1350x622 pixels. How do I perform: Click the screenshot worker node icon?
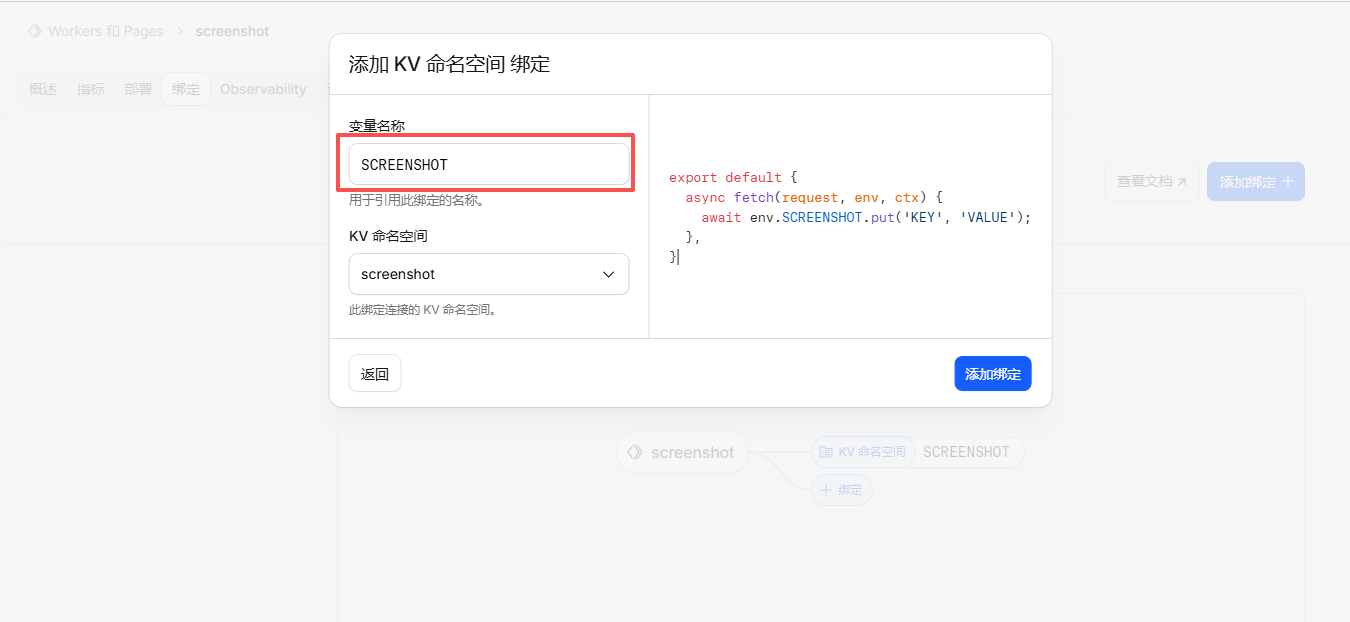point(634,452)
